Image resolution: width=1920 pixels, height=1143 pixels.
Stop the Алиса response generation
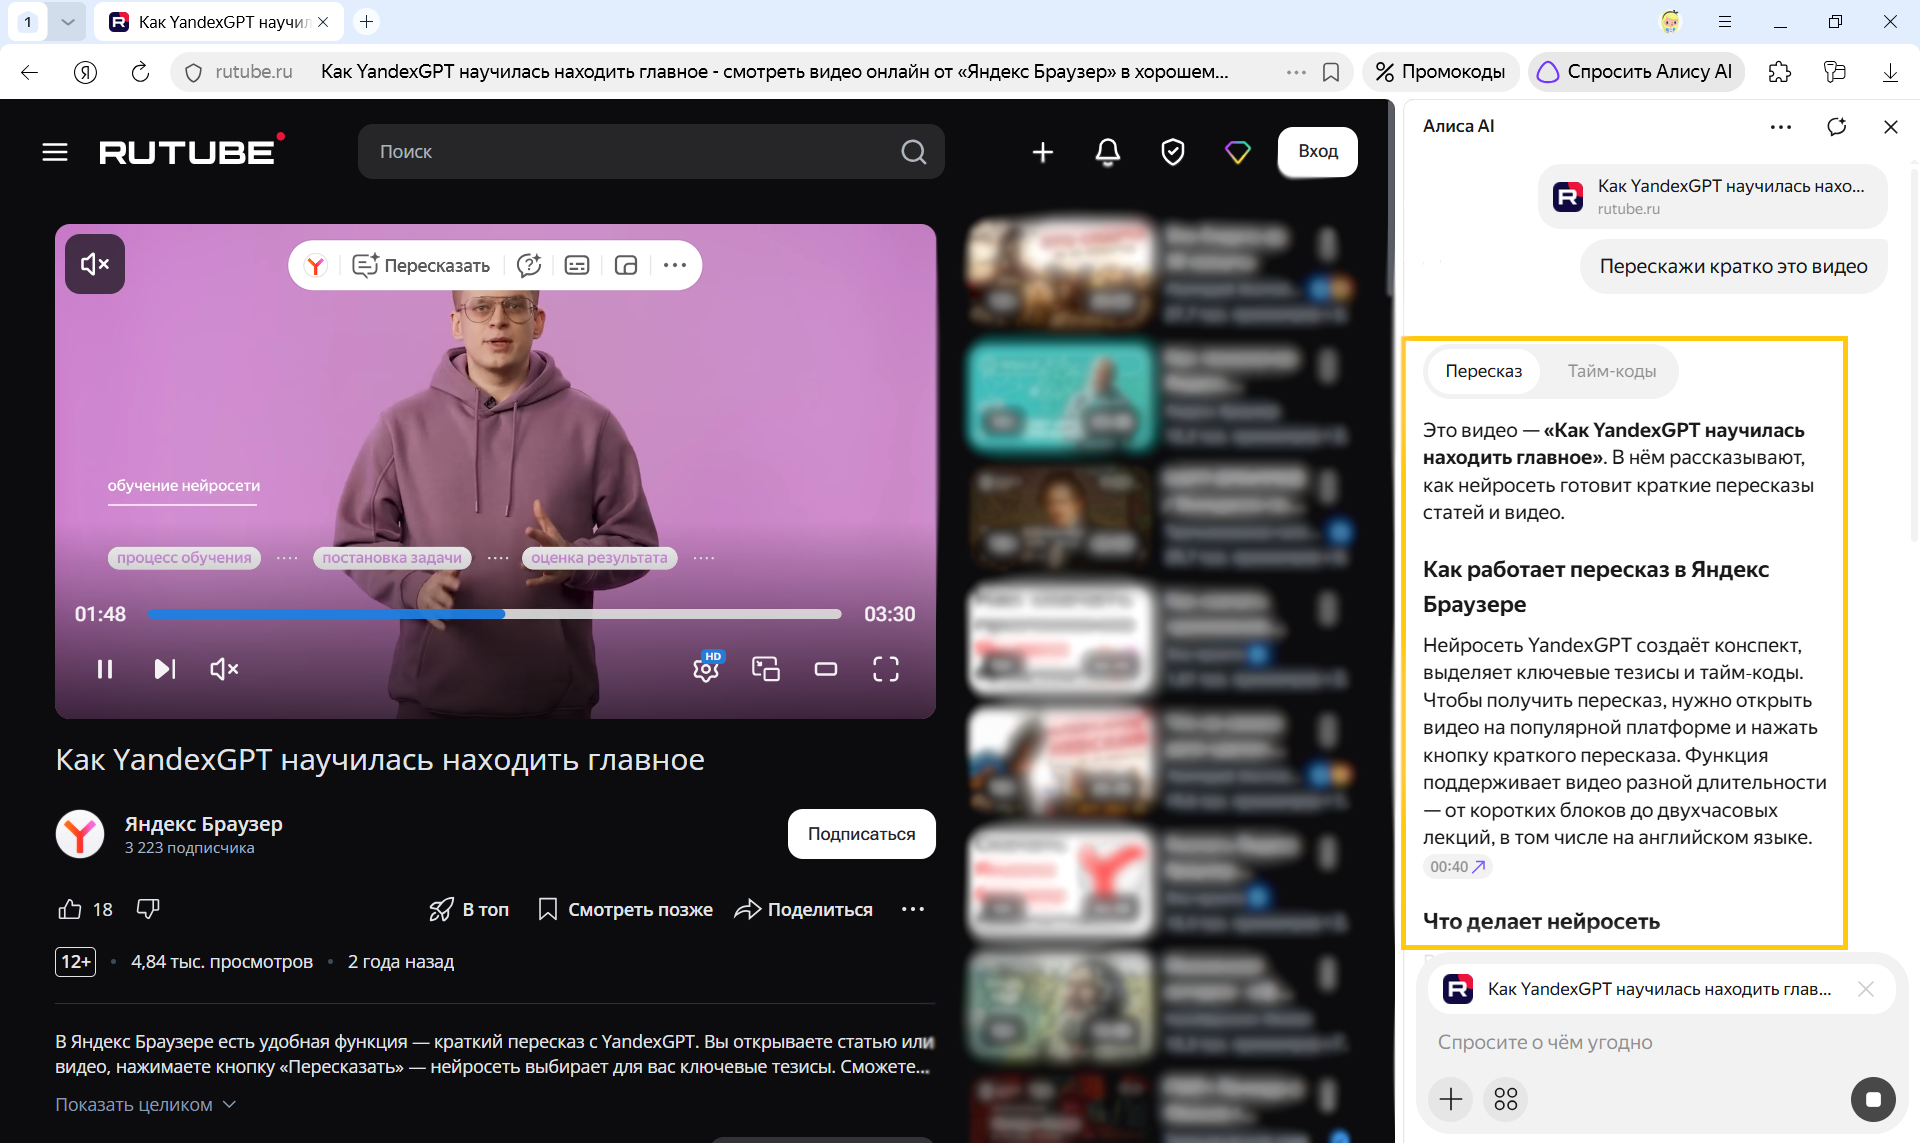coord(1873,1100)
